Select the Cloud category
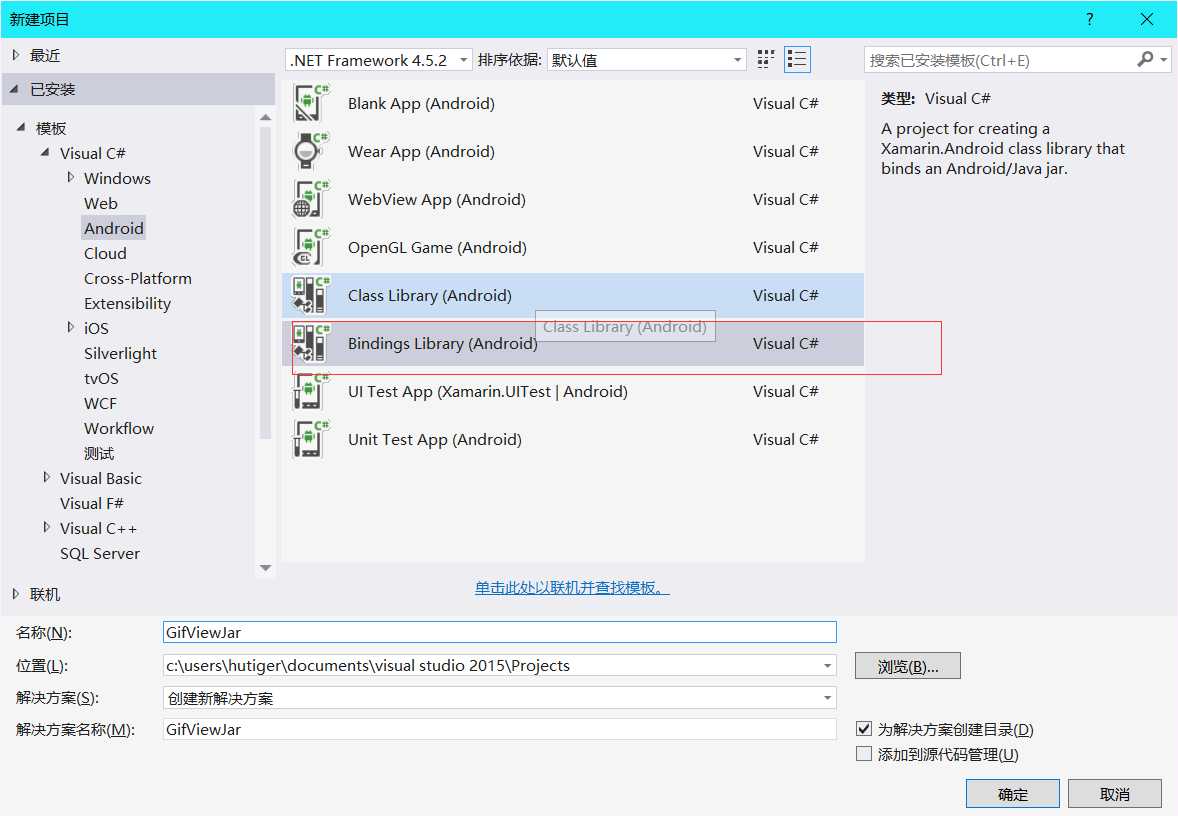 coord(105,253)
